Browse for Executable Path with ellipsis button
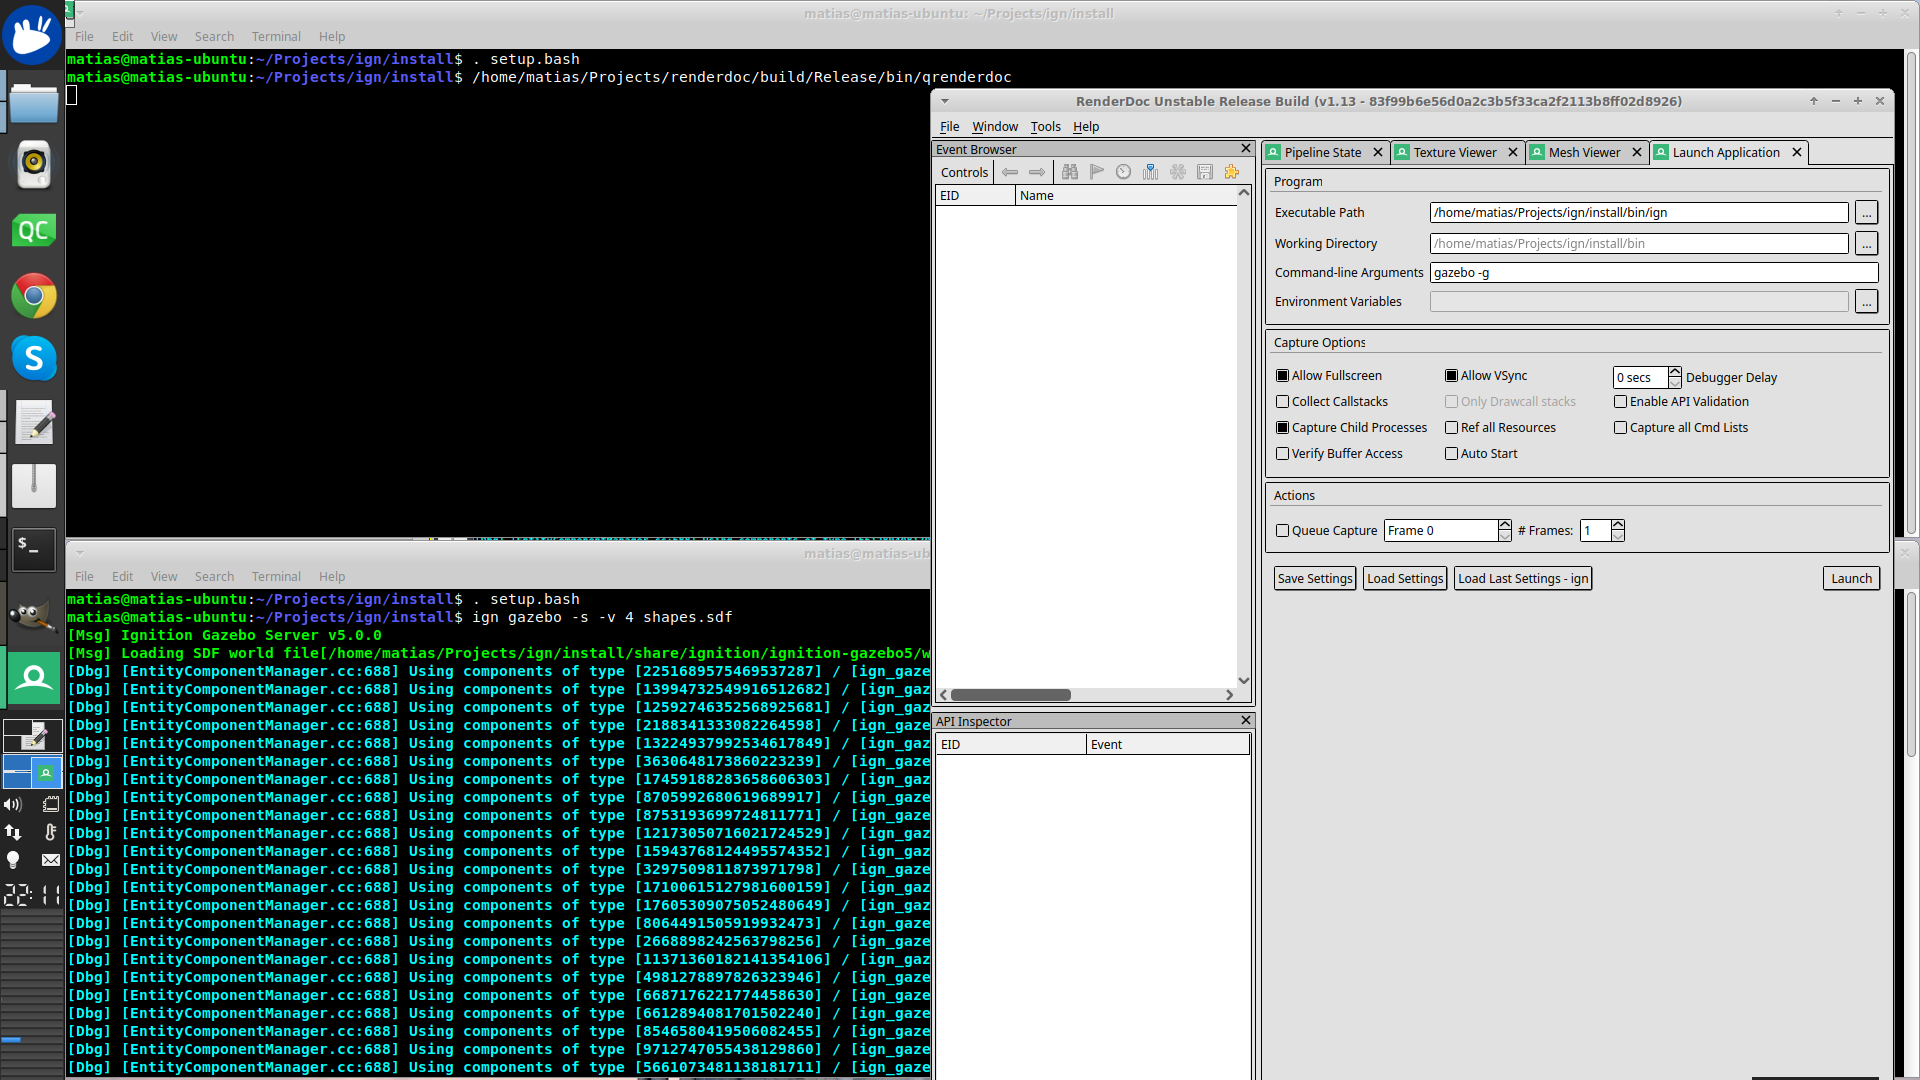This screenshot has height=1080, width=1920. (x=1866, y=213)
